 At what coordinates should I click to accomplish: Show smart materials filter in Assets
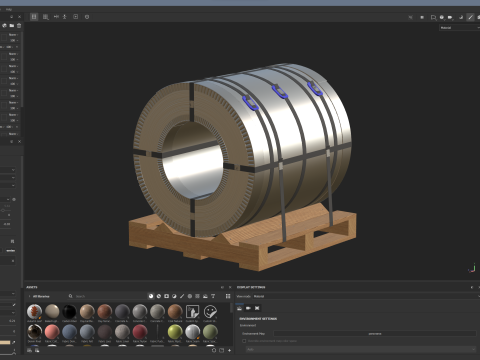pyautogui.click(x=159, y=296)
